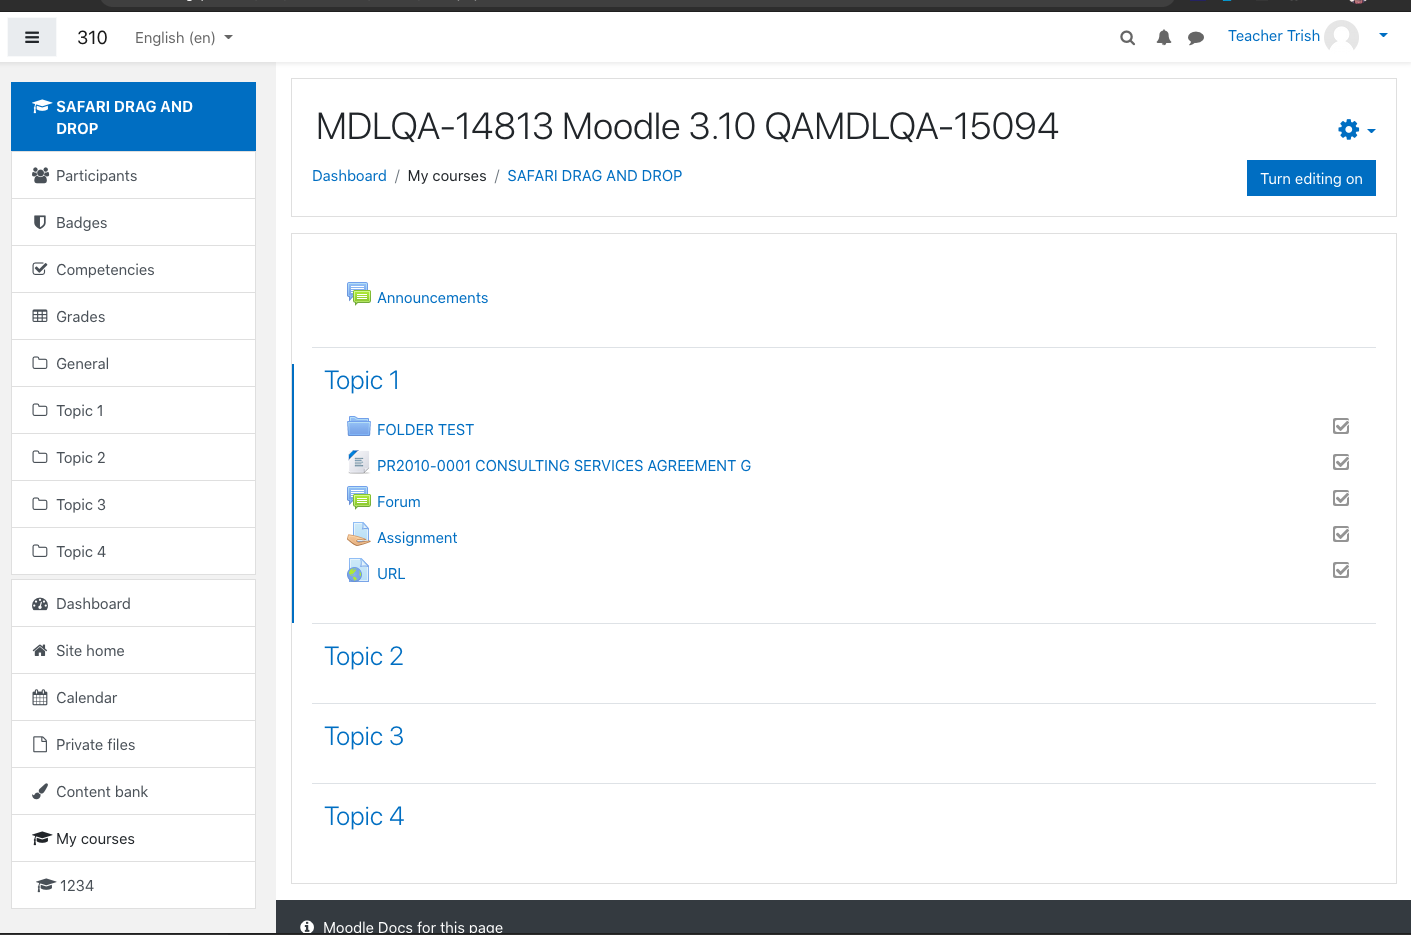Open the Topic 4 section heading
This screenshot has width=1411, height=935.
click(364, 816)
